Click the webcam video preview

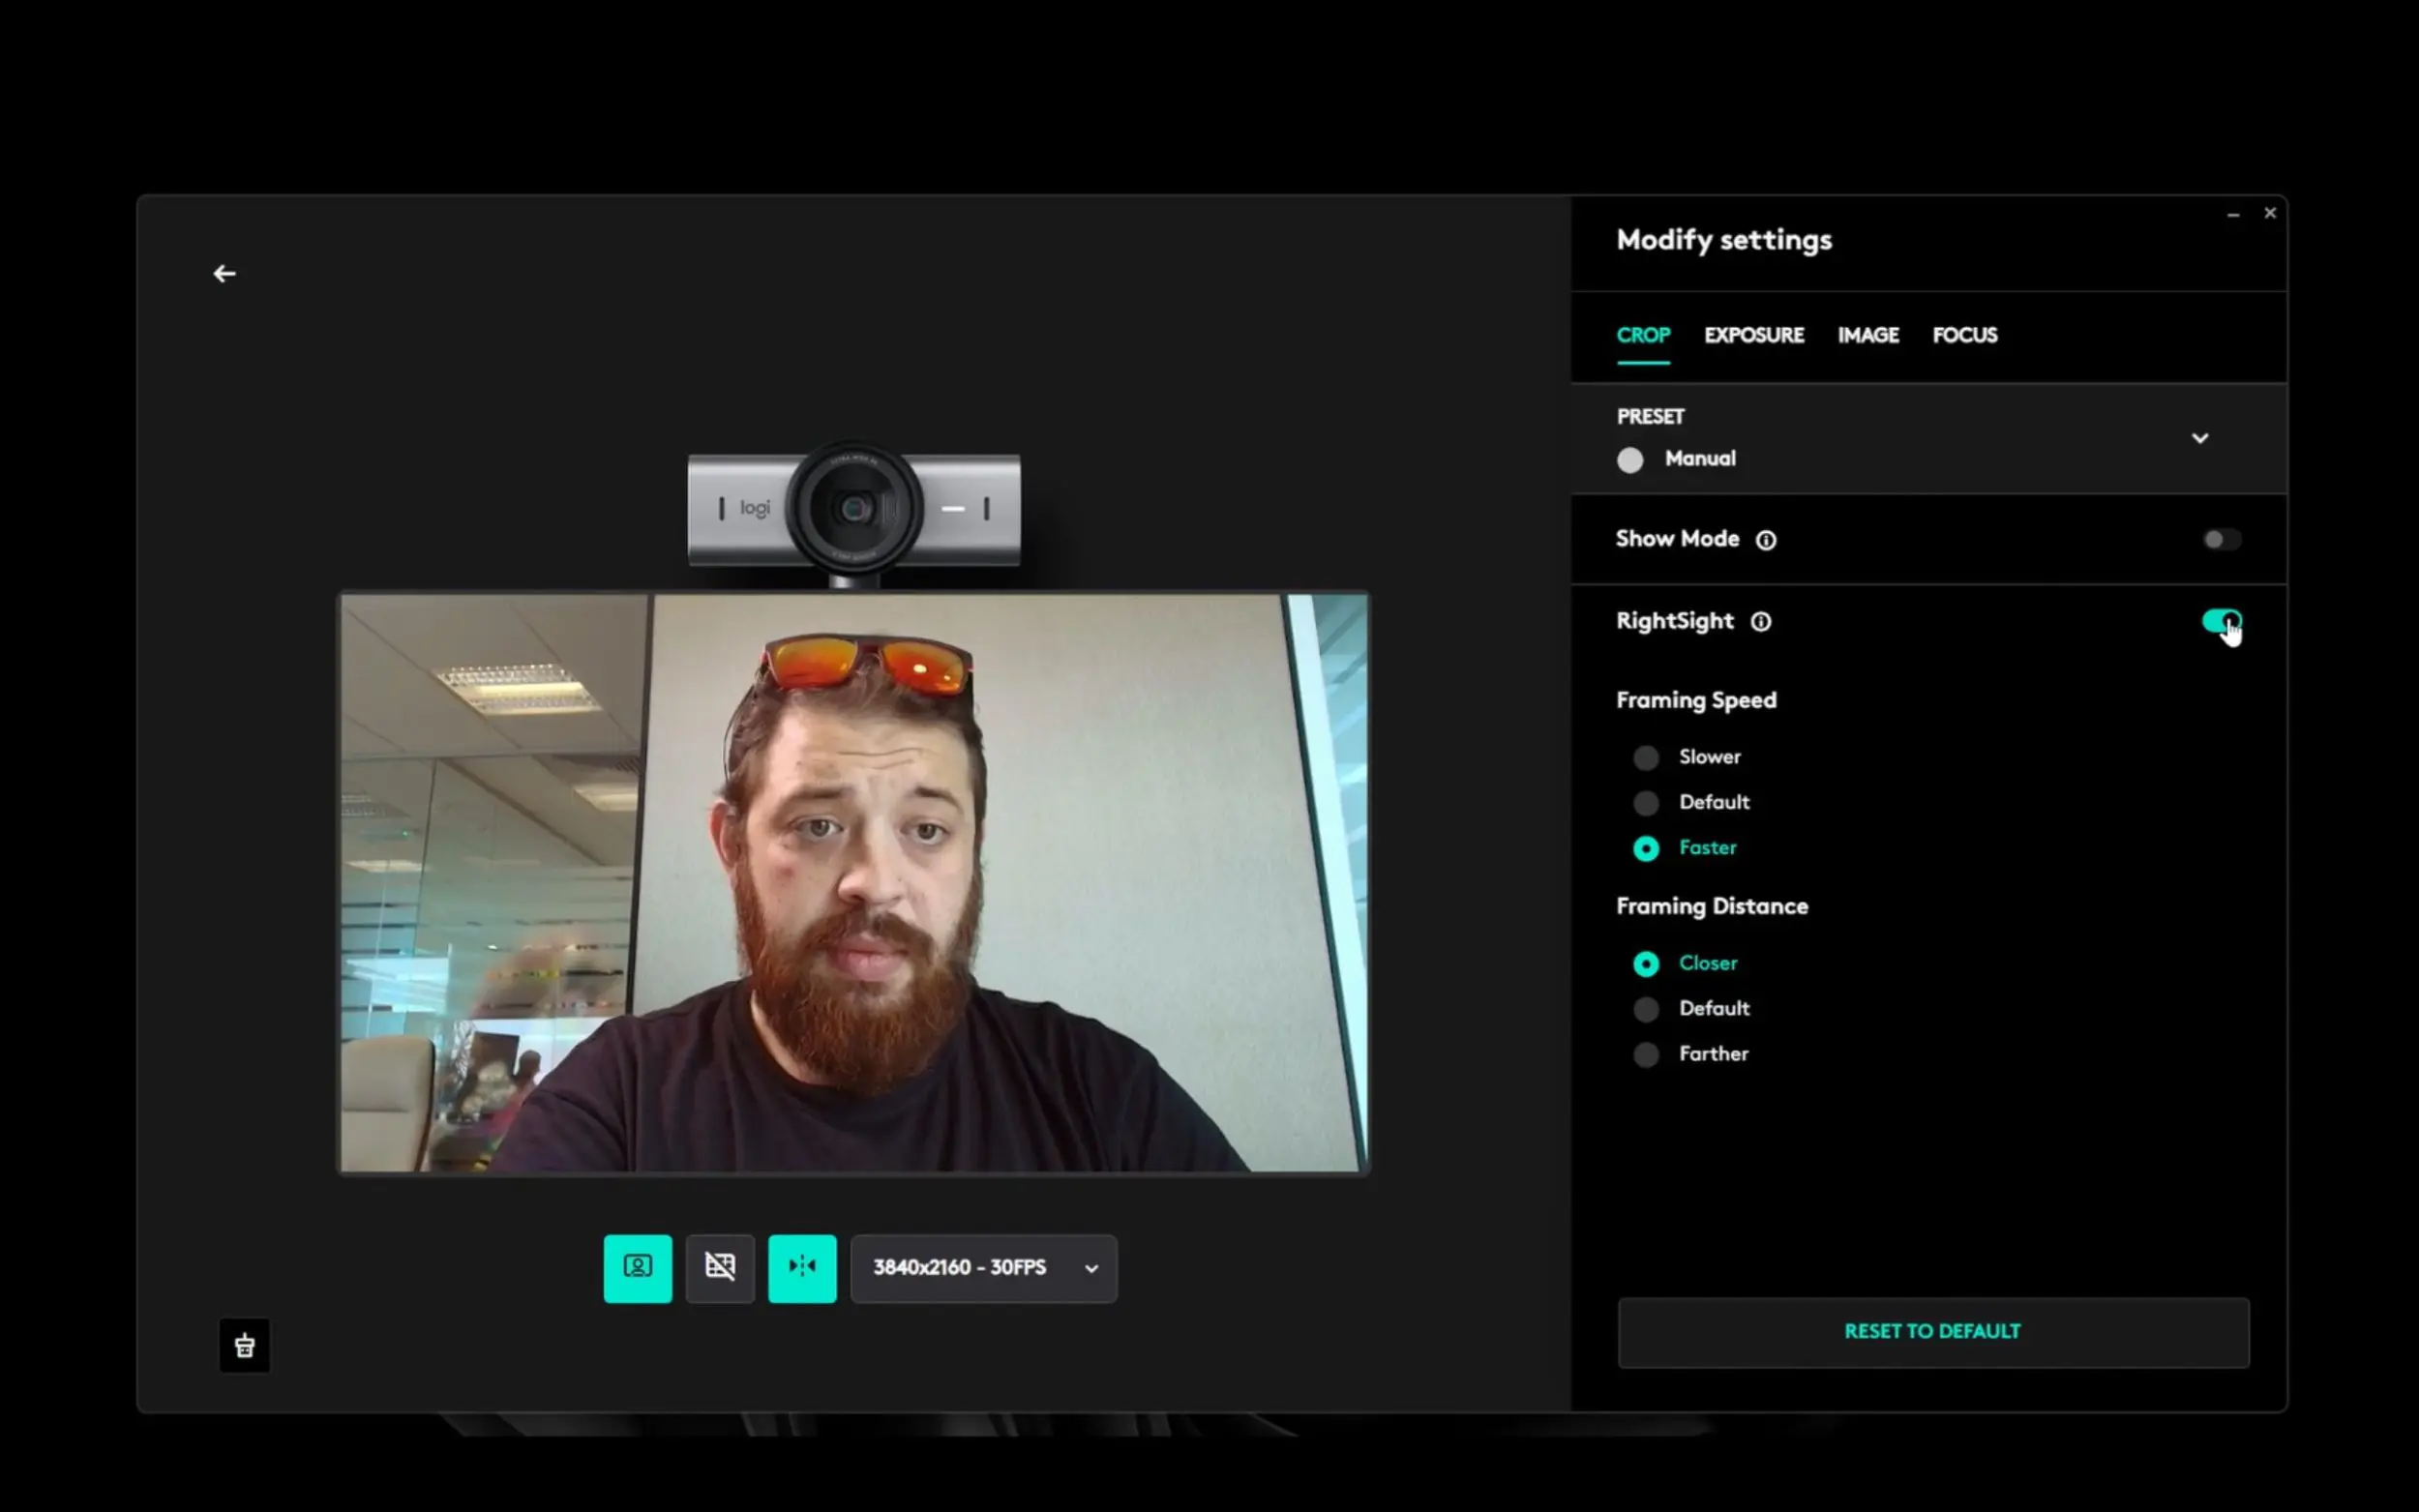[x=854, y=883]
